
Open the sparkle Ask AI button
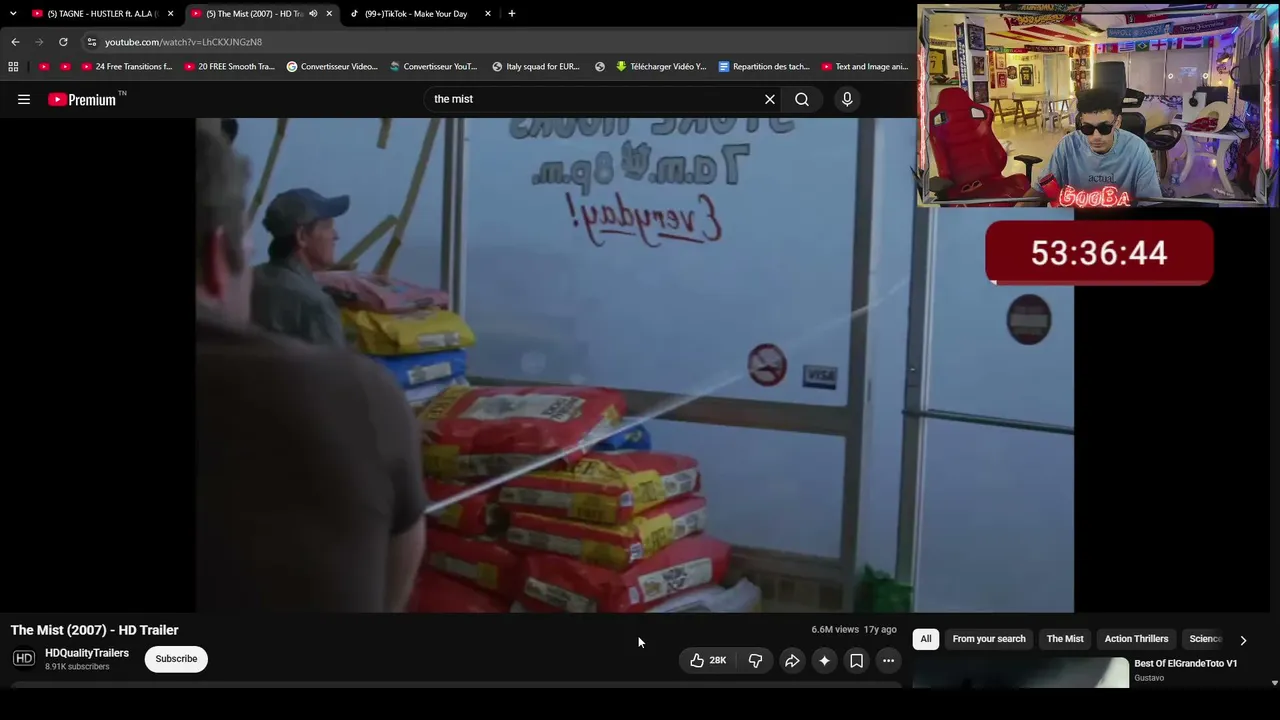pos(824,660)
